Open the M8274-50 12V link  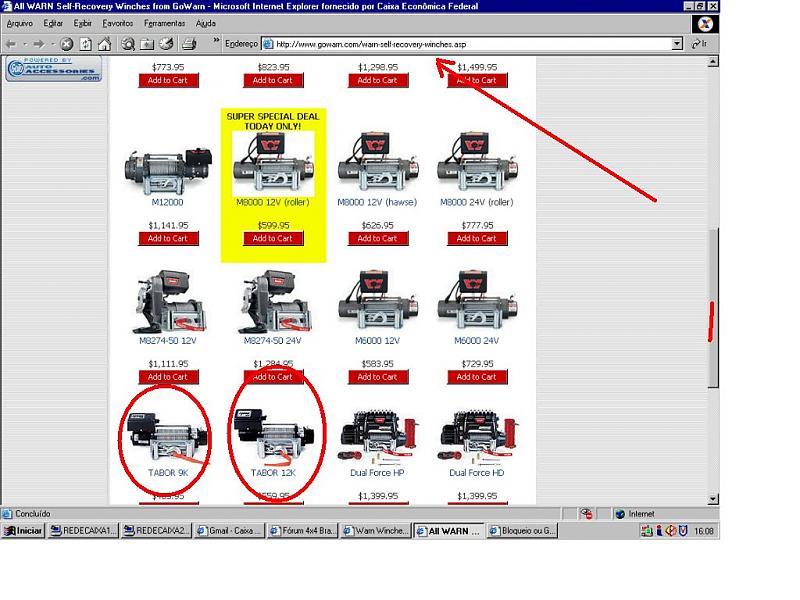(x=168, y=341)
